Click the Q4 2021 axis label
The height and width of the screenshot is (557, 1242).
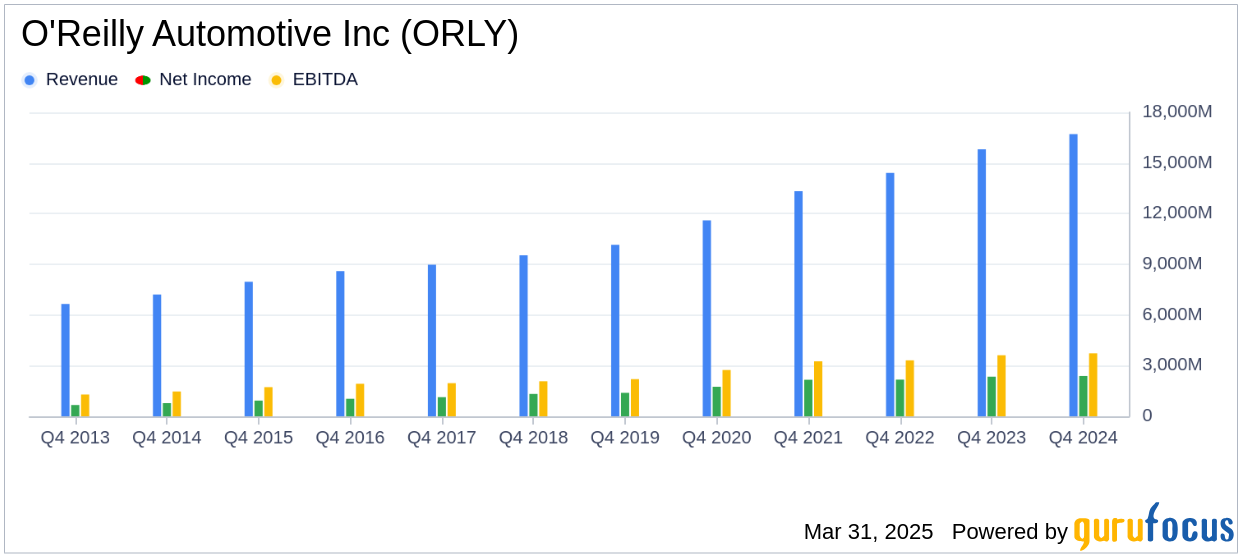click(808, 438)
